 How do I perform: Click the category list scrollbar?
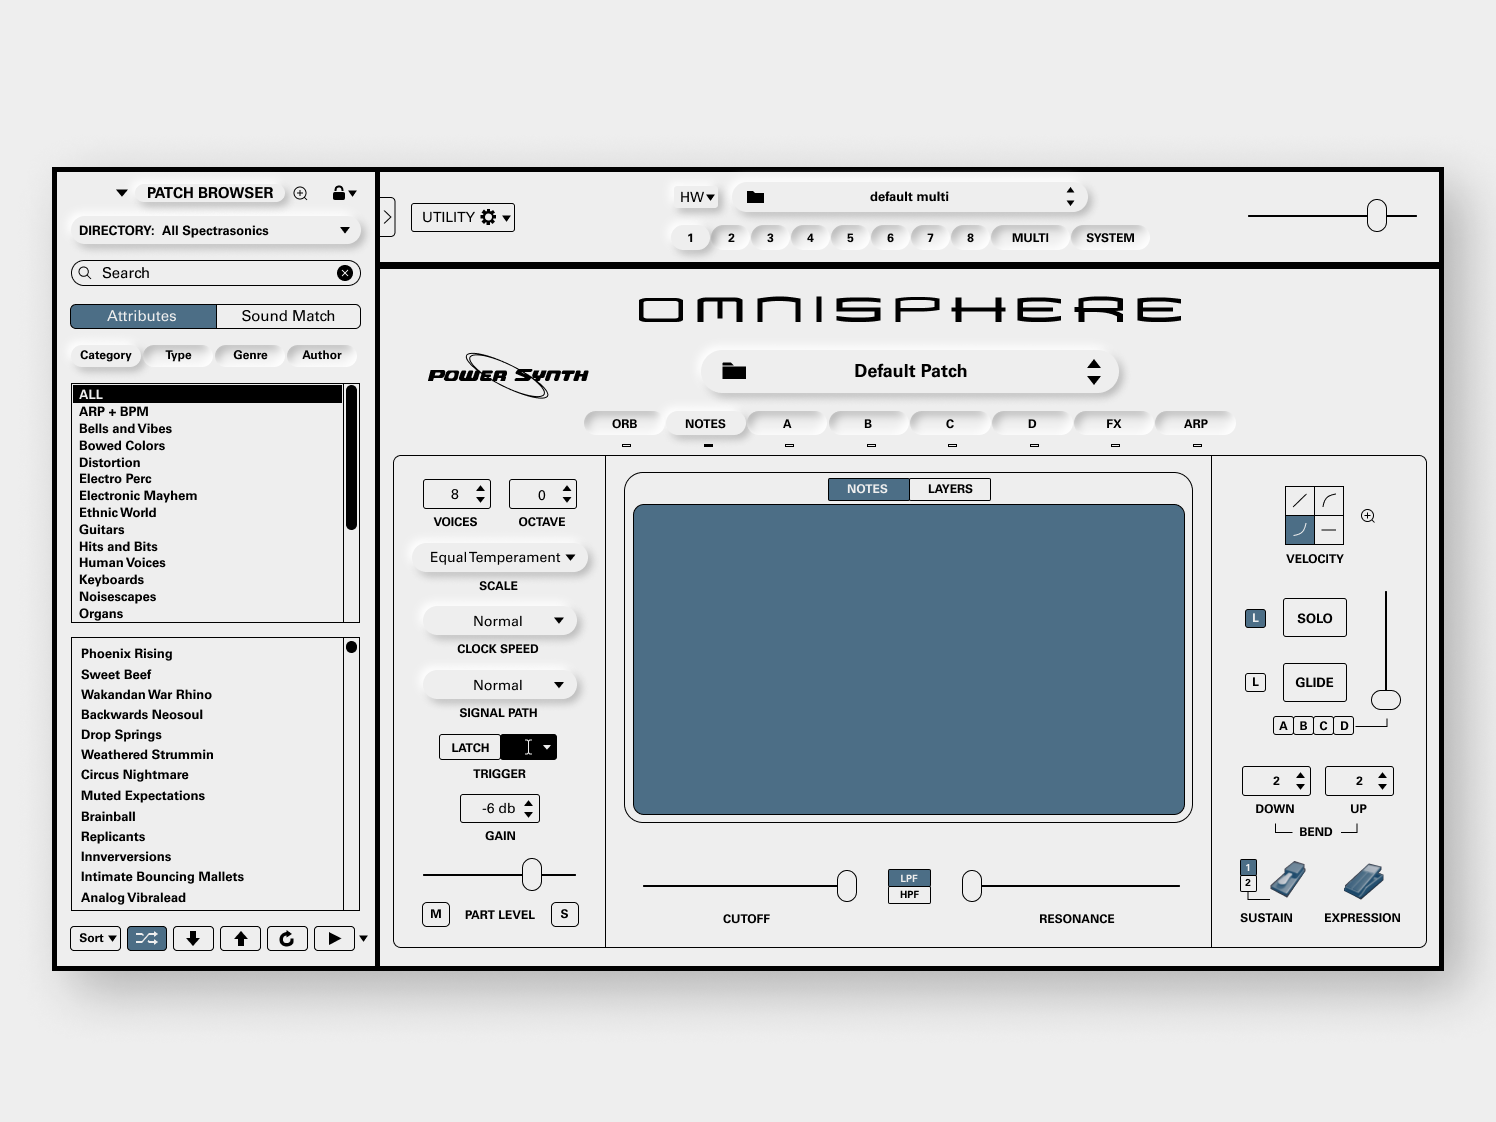pos(351,457)
